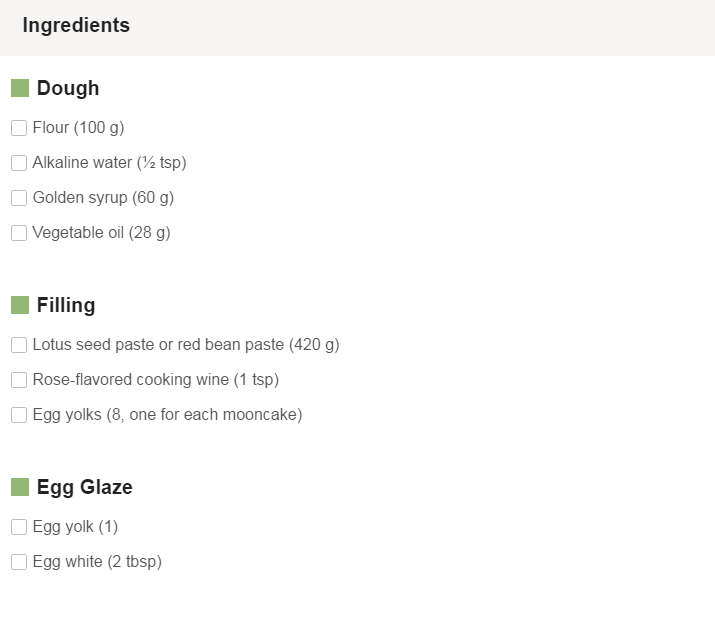Select the Dough section heading
The width and height of the screenshot is (715, 617).
[68, 88]
